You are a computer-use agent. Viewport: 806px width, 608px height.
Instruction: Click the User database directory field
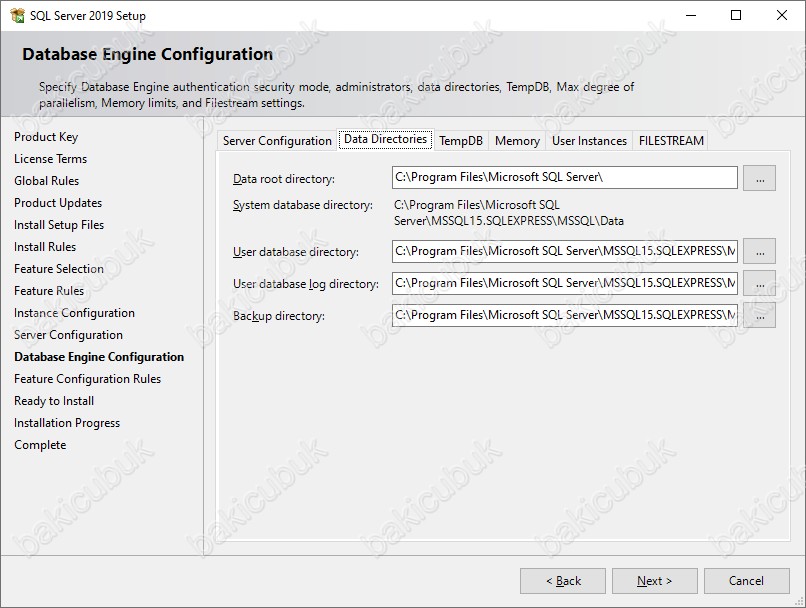click(x=564, y=252)
